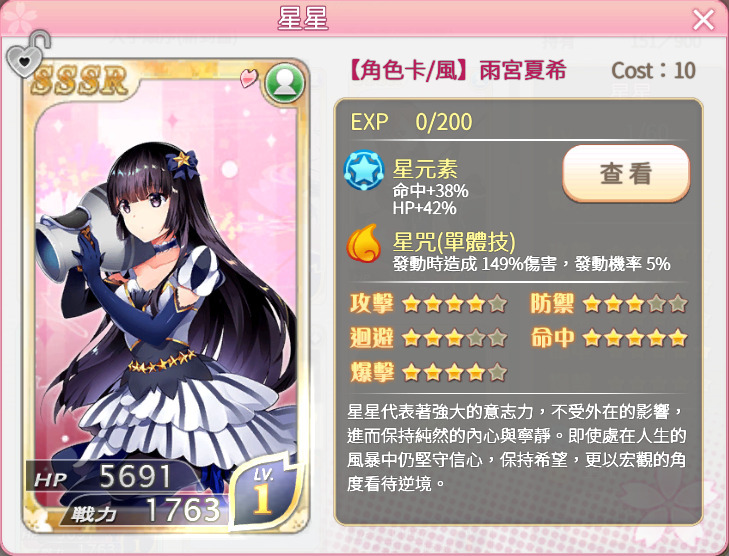Click the 戰力 1763 power stat
Screen dimensions: 729x556
(x=146, y=510)
